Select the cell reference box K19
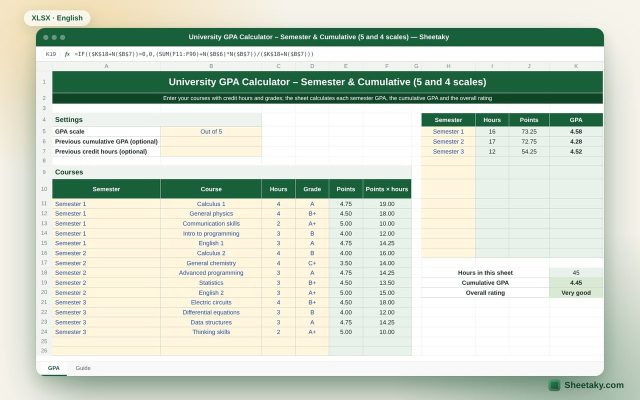This screenshot has width=640, height=400. tap(51, 54)
